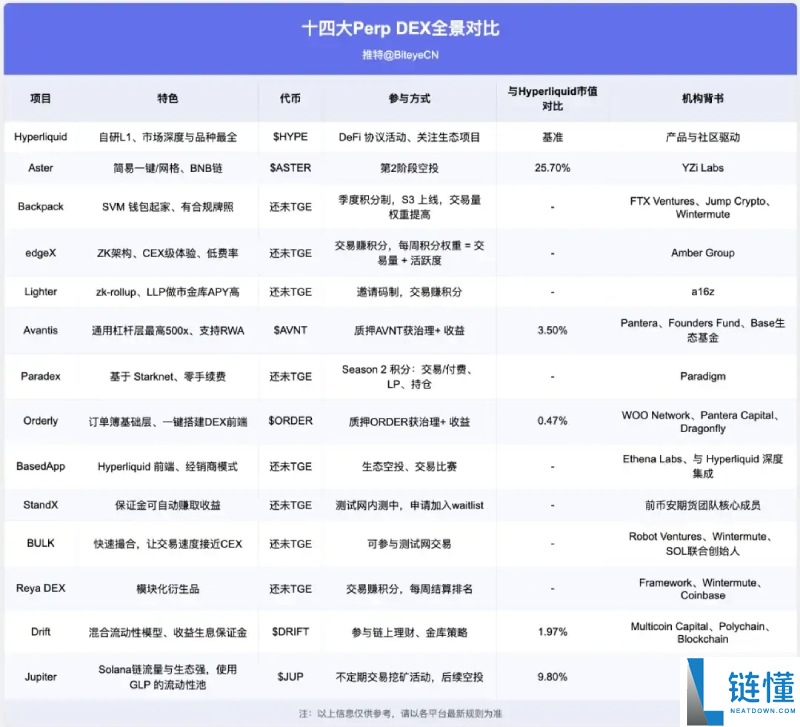Viewport: 800px width, 727px height.
Task: Select the Aster project name cell
Action: [40, 168]
